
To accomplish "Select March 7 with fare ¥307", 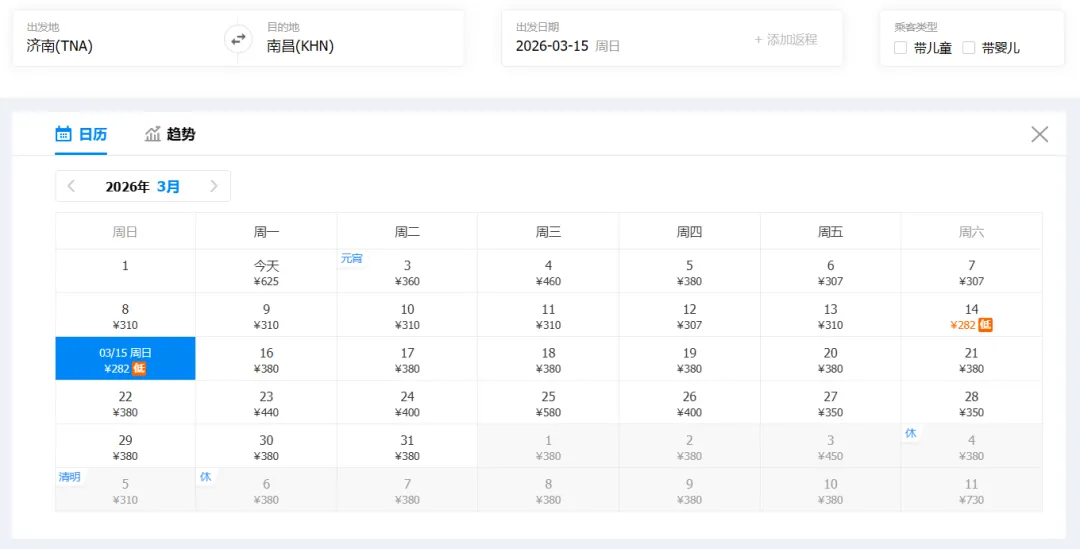I will (971, 271).
